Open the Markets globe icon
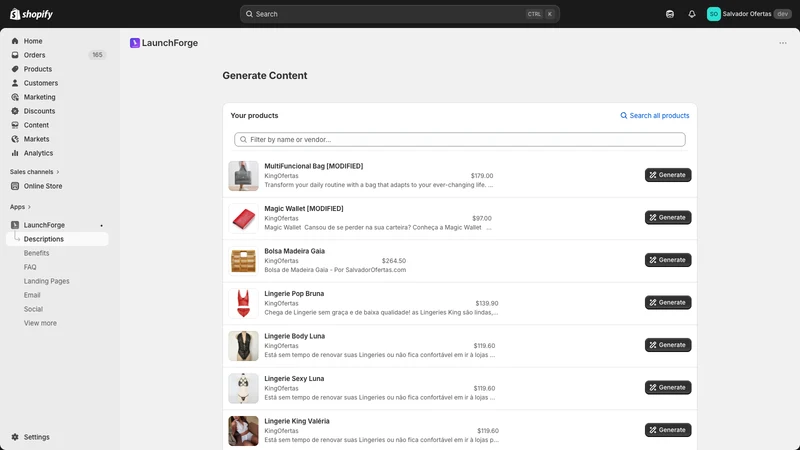 [15, 139]
